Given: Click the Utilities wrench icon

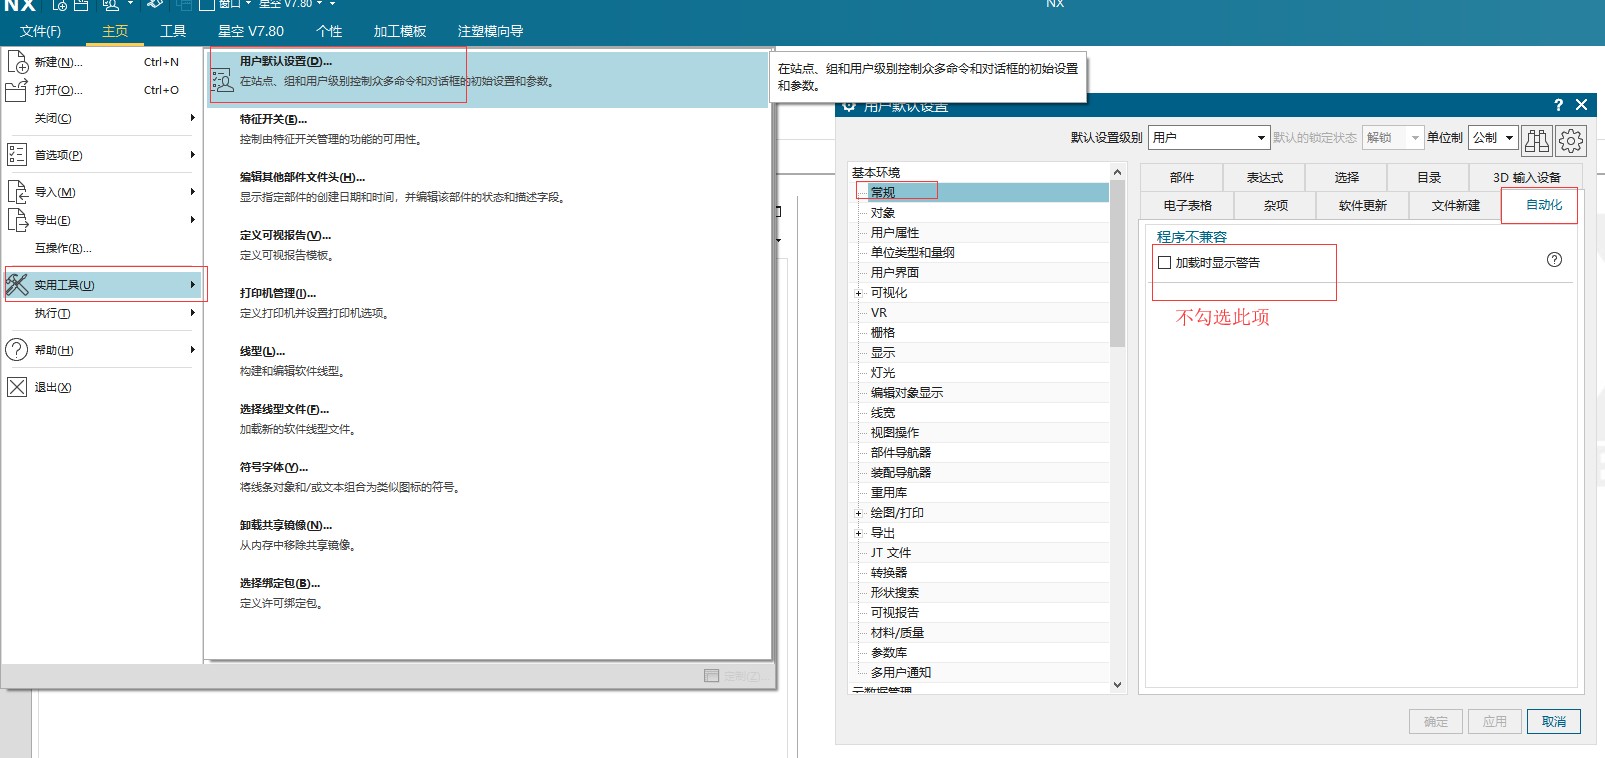Looking at the screenshot, I should coord(17,284).
